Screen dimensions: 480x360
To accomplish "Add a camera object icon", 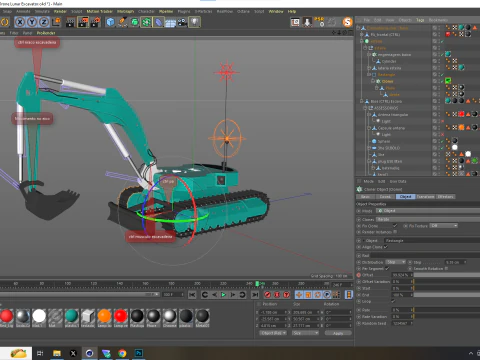I will click(x=182, y=22).
